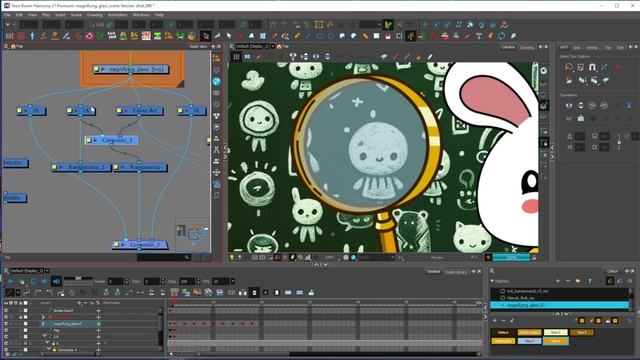Select the Transparency_1 node
The height and width of the screenshot is (360, 640).
(x=81, y=167)
